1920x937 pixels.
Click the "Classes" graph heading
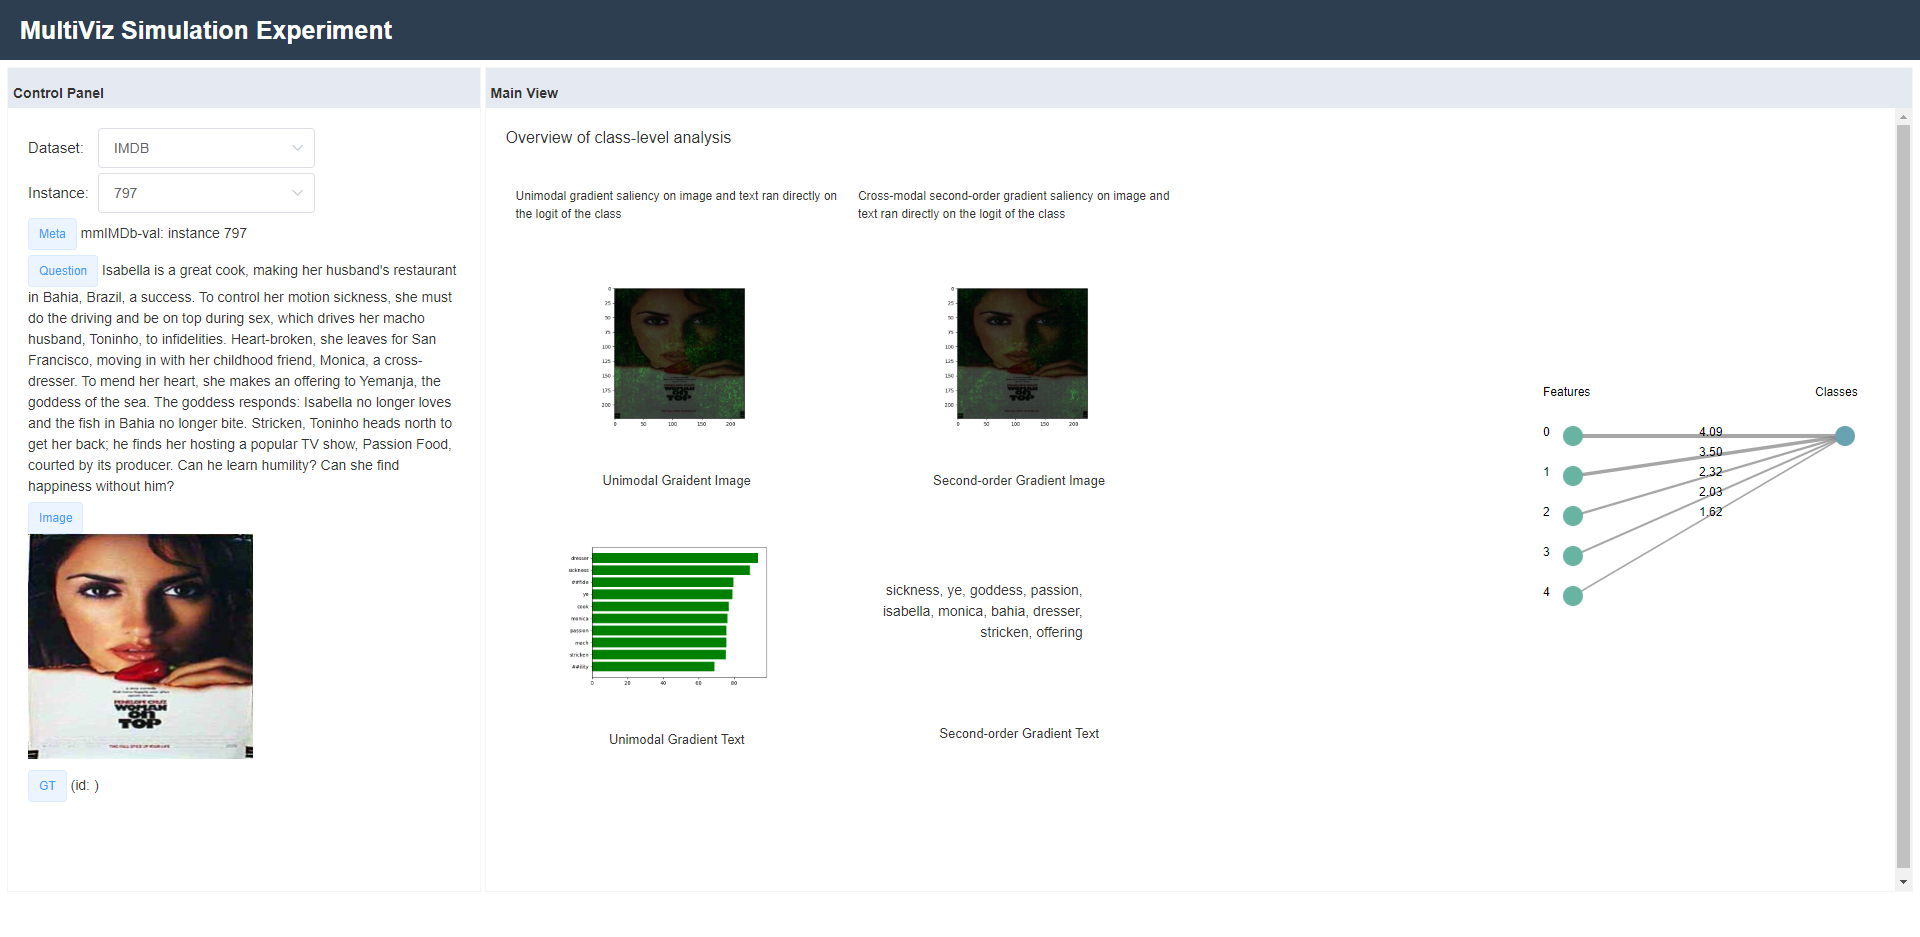tap(1836, 392)
